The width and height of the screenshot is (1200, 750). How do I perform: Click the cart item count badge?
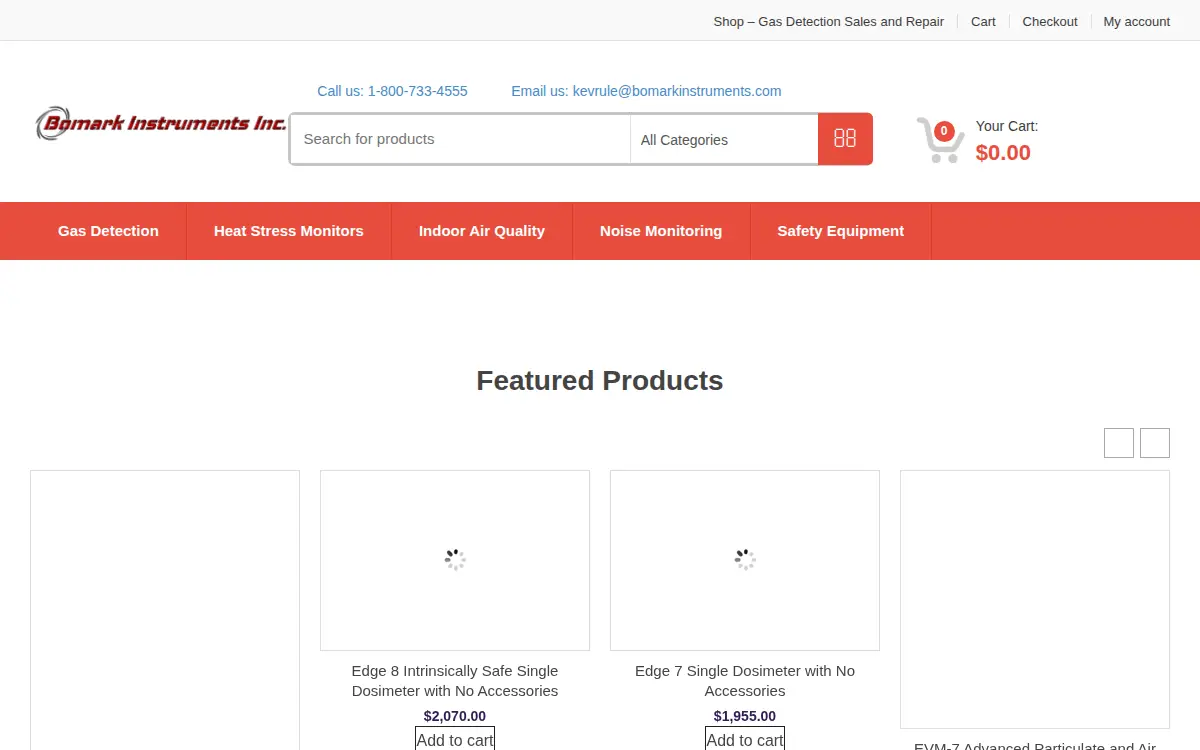tap(944, 131)
